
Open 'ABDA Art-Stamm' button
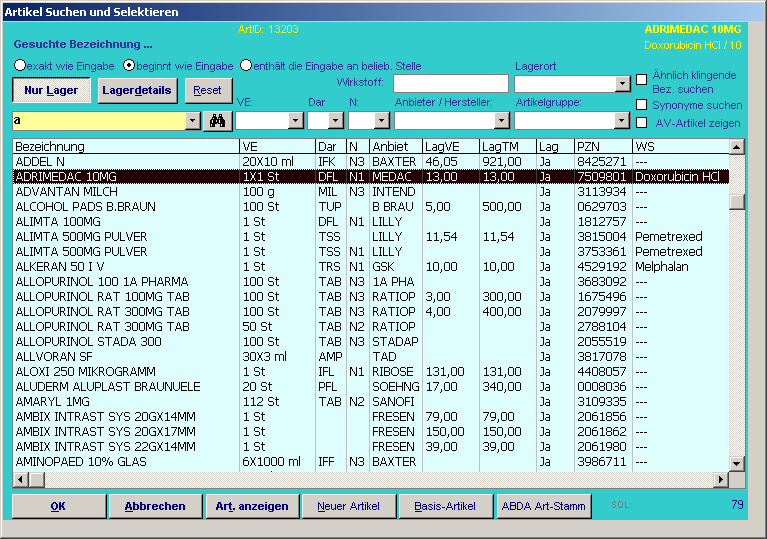545,506
